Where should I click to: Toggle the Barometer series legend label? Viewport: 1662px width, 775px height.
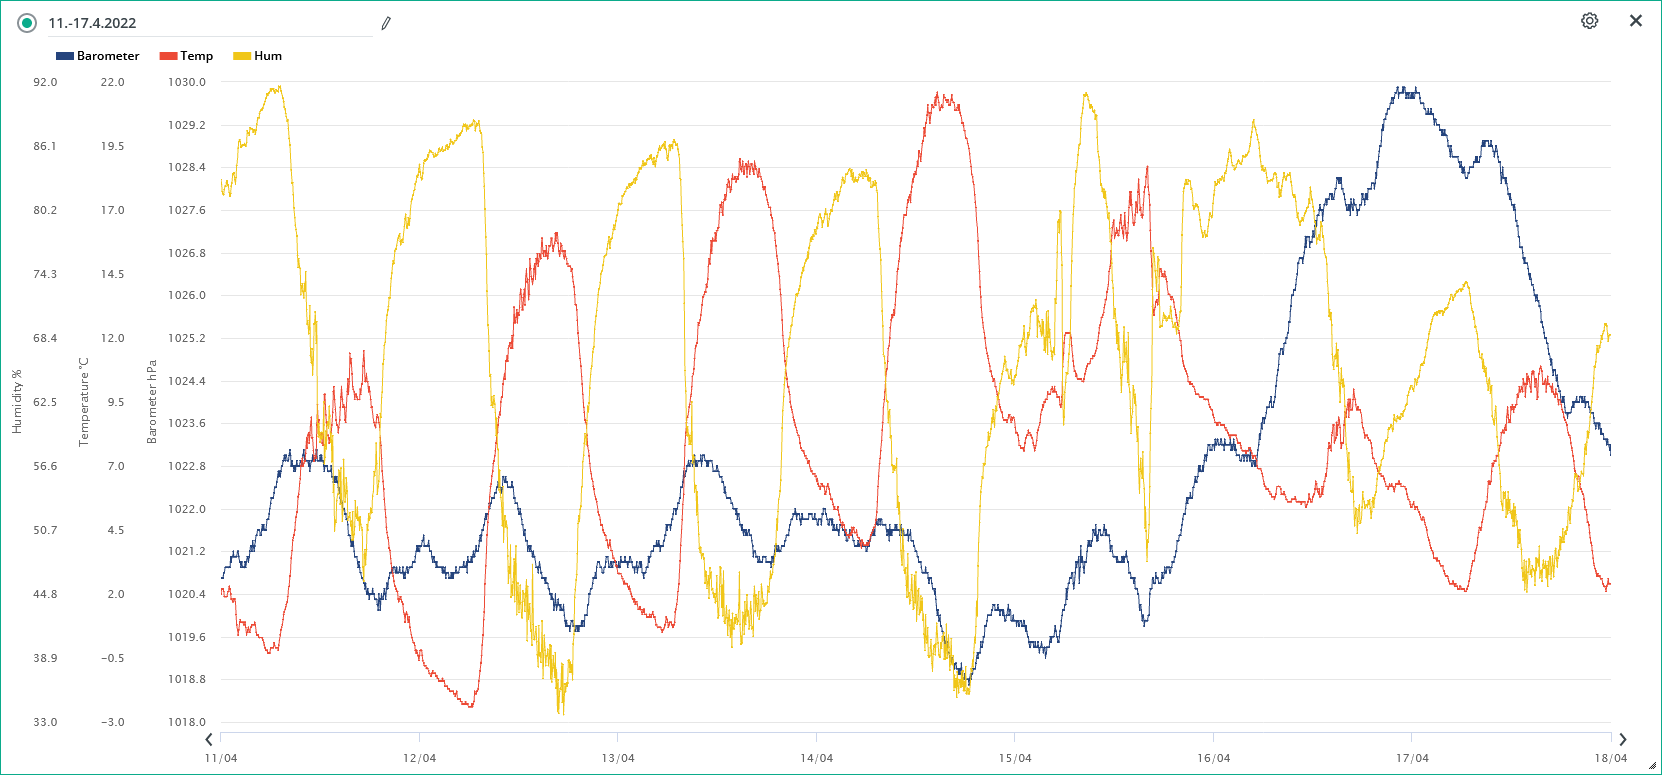(x=108, y=56)
